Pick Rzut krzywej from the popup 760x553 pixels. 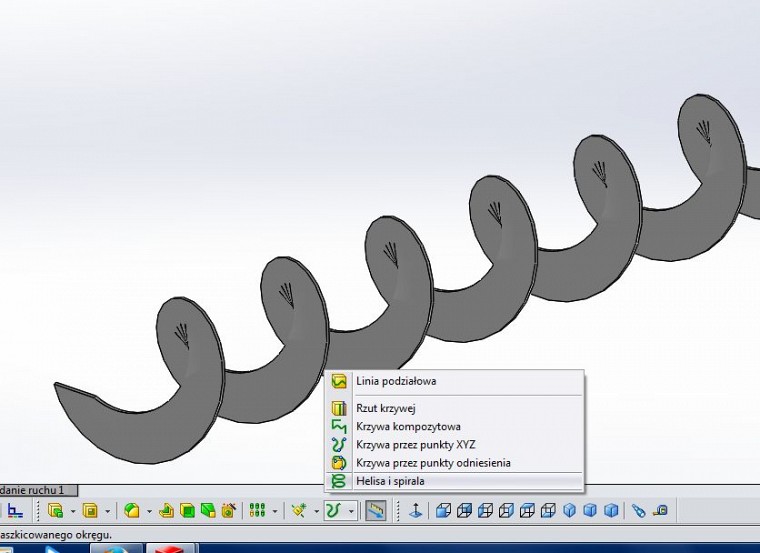pos(455,408)
